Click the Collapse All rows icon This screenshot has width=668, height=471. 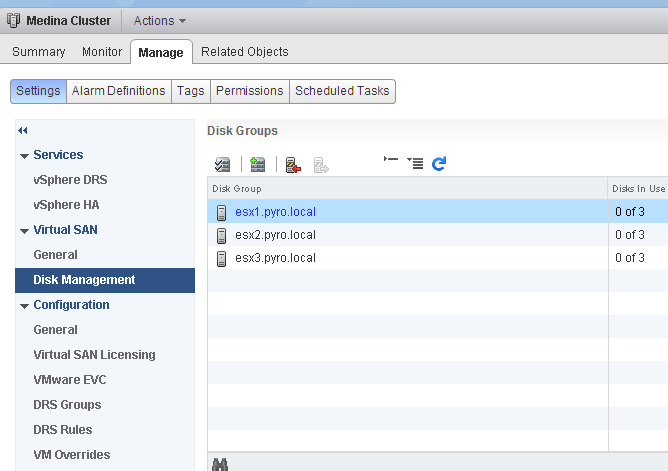pyautogui.click(x=391, y=163)
